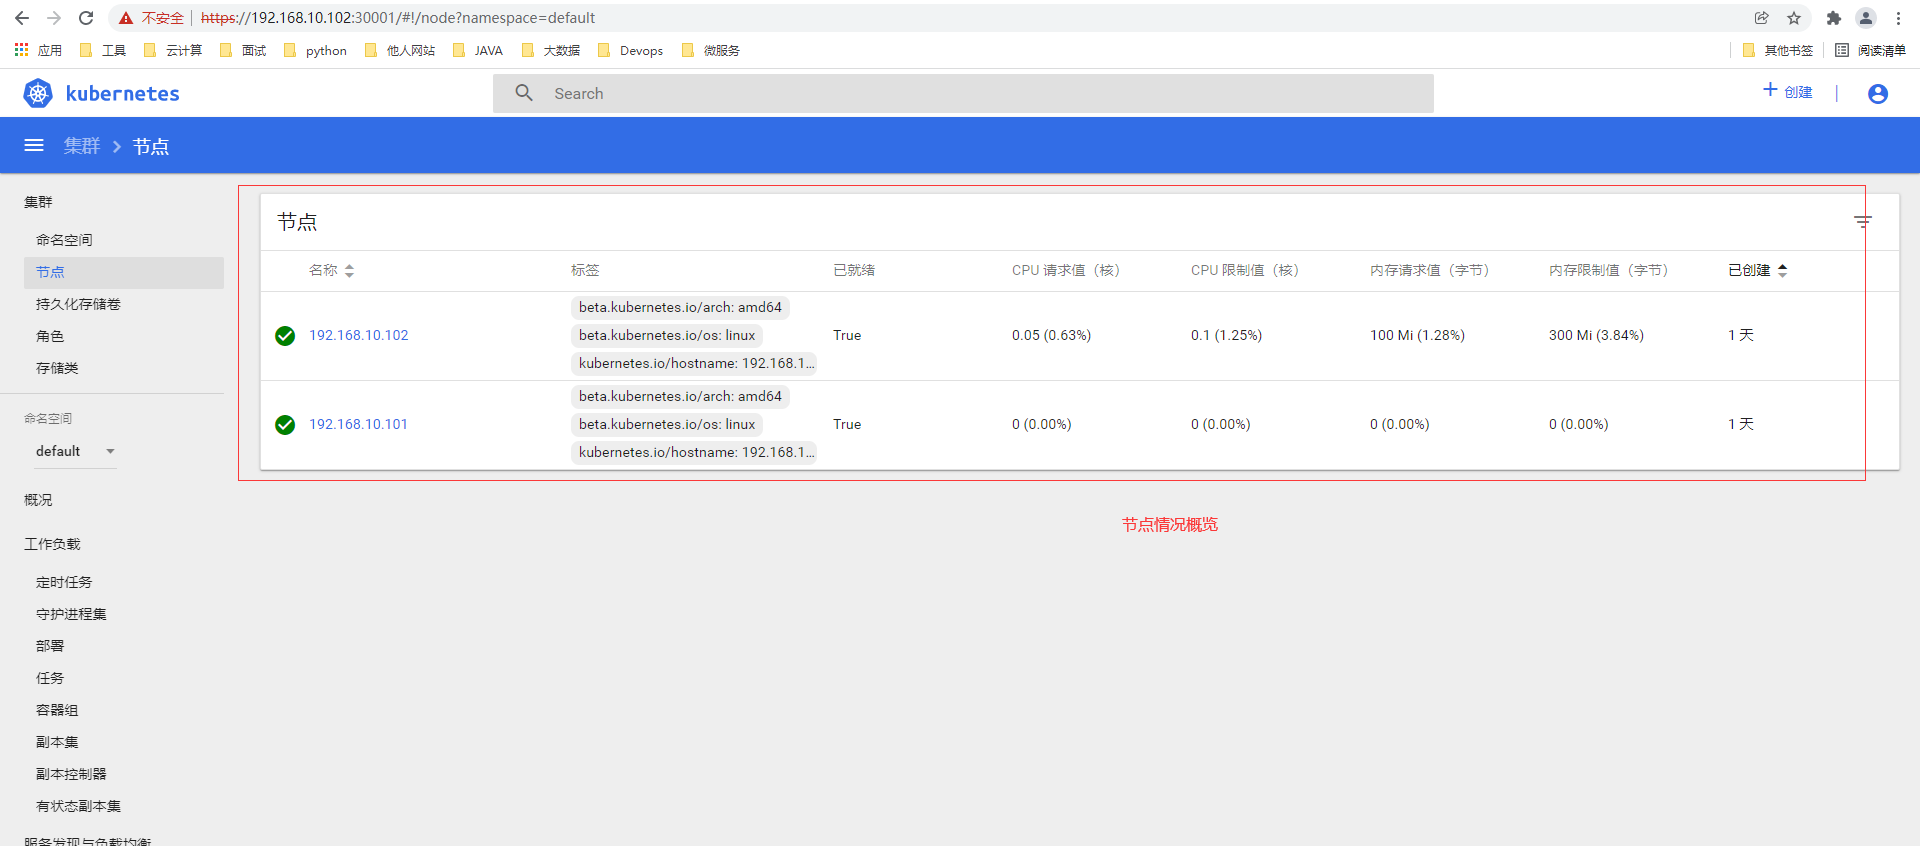Open the dashboard user account icon
The height and width of the screenshot is (846, 1920).
click(1878, 93)
